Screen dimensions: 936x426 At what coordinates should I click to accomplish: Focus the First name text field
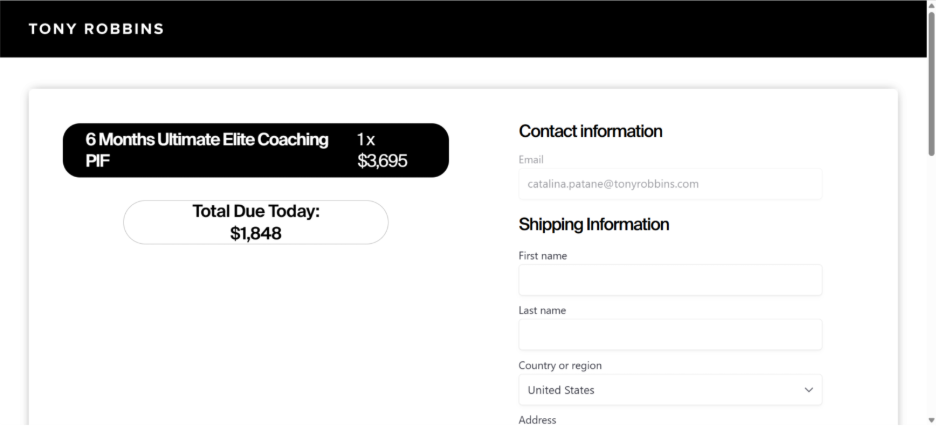click(670, 280)
